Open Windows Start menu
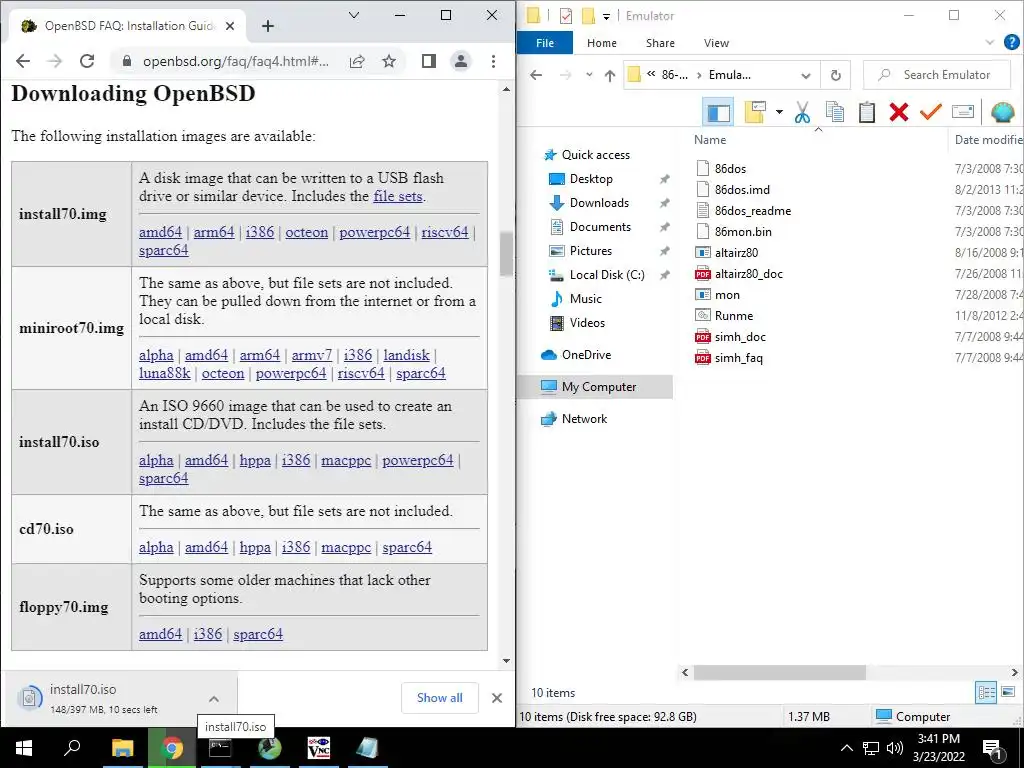 (24, 748)
